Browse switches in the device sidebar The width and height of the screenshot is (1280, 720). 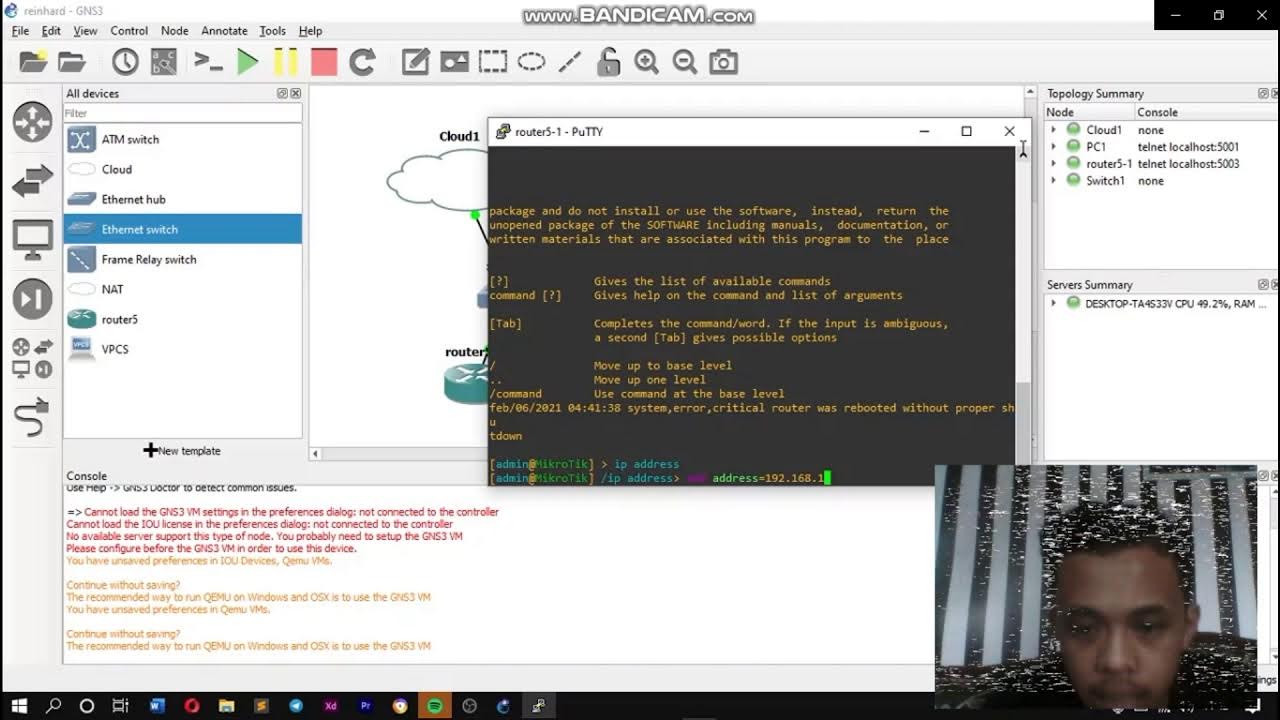(x=32, y=182)
